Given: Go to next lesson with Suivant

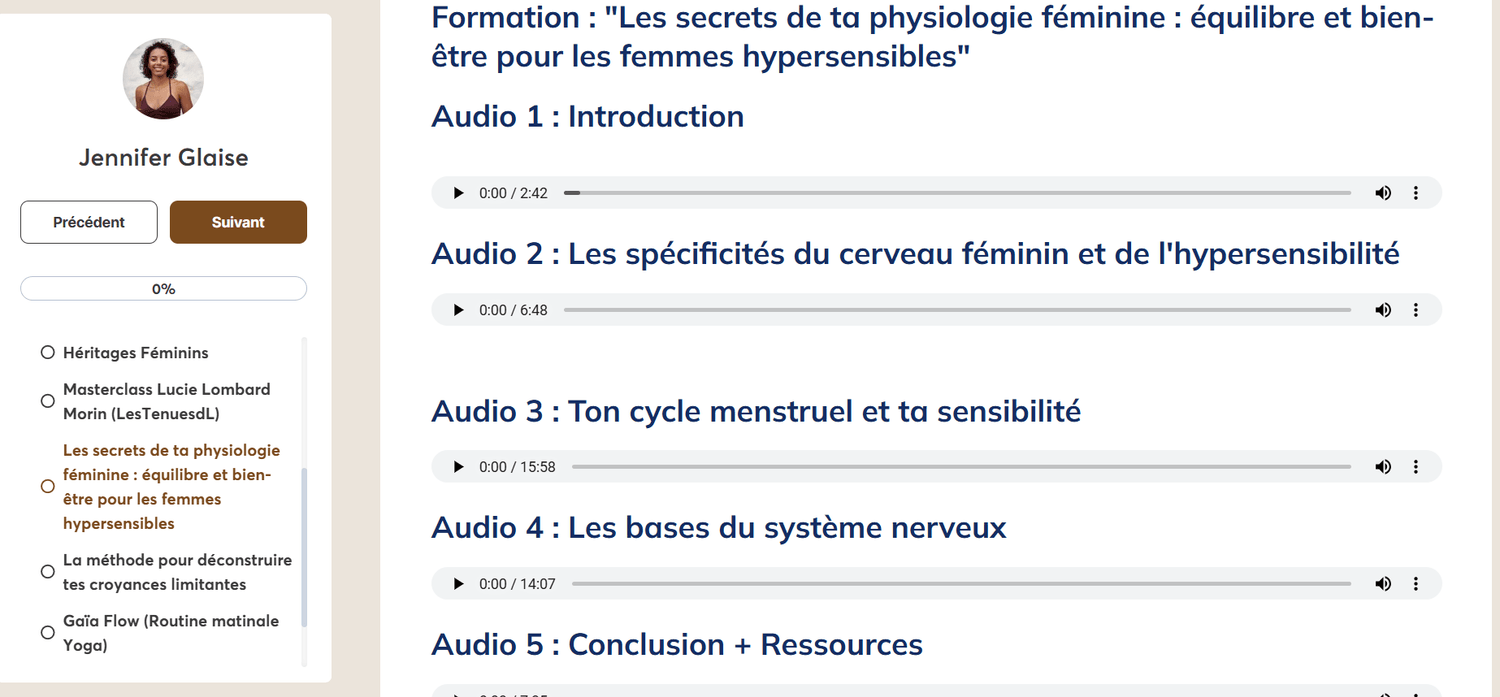Looking at the screenshot, I should (238, 222).
